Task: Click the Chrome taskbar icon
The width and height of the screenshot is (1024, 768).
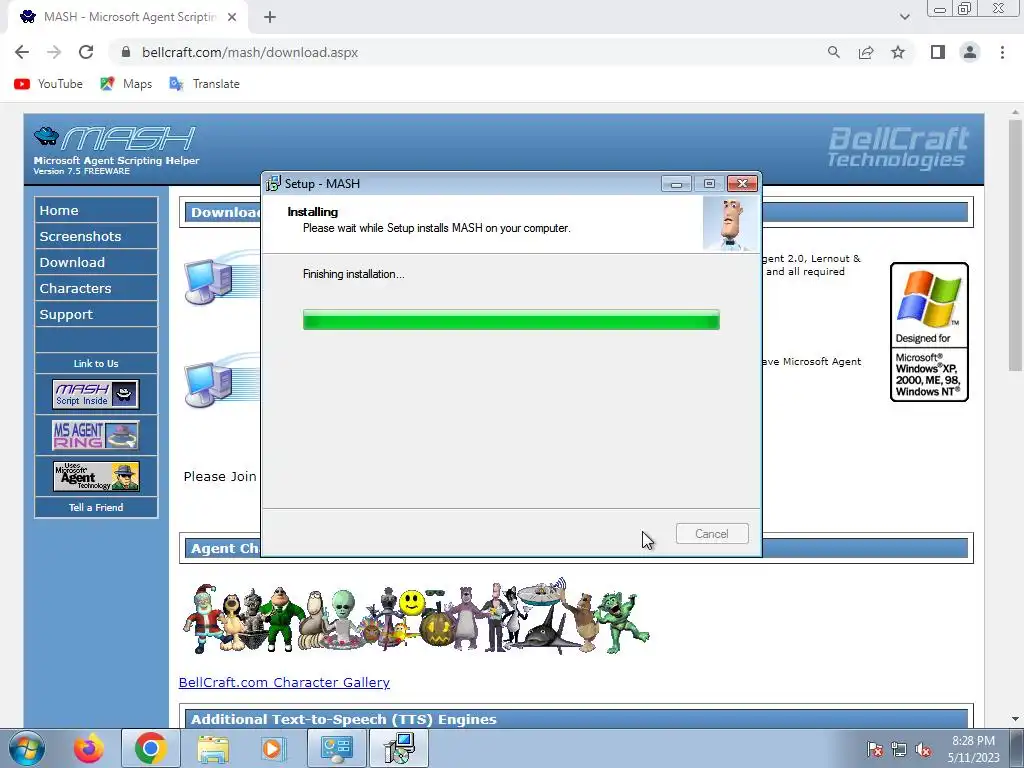Action: [150, 748]
